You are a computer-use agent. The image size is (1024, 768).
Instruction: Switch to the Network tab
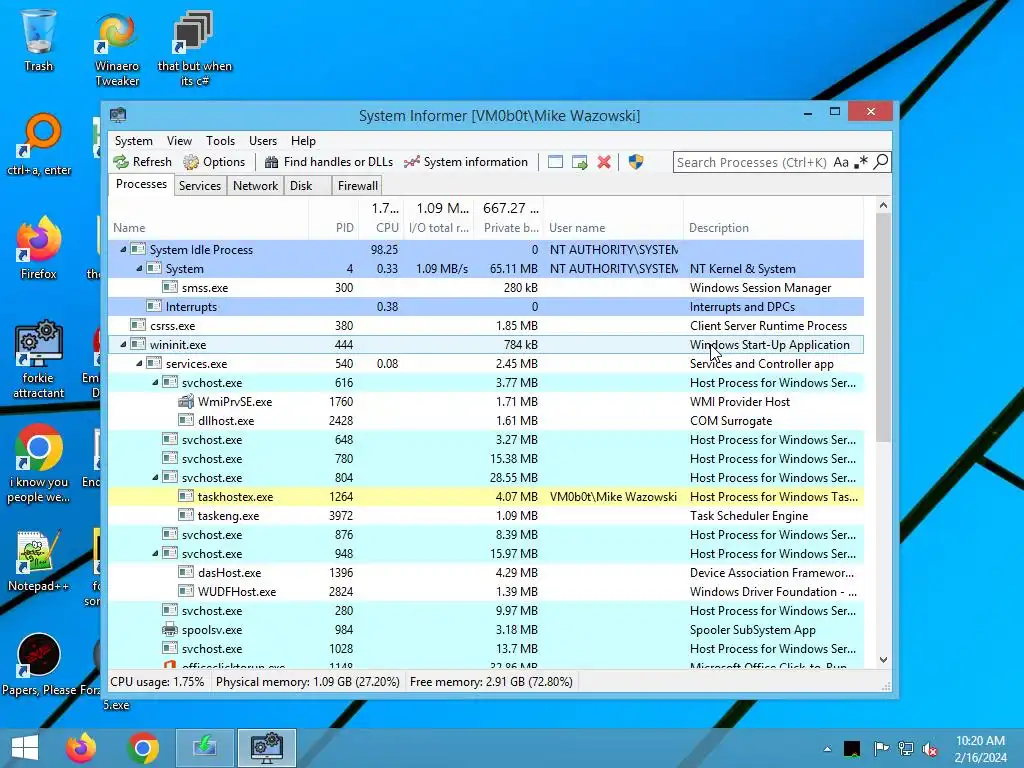(255, 186)
